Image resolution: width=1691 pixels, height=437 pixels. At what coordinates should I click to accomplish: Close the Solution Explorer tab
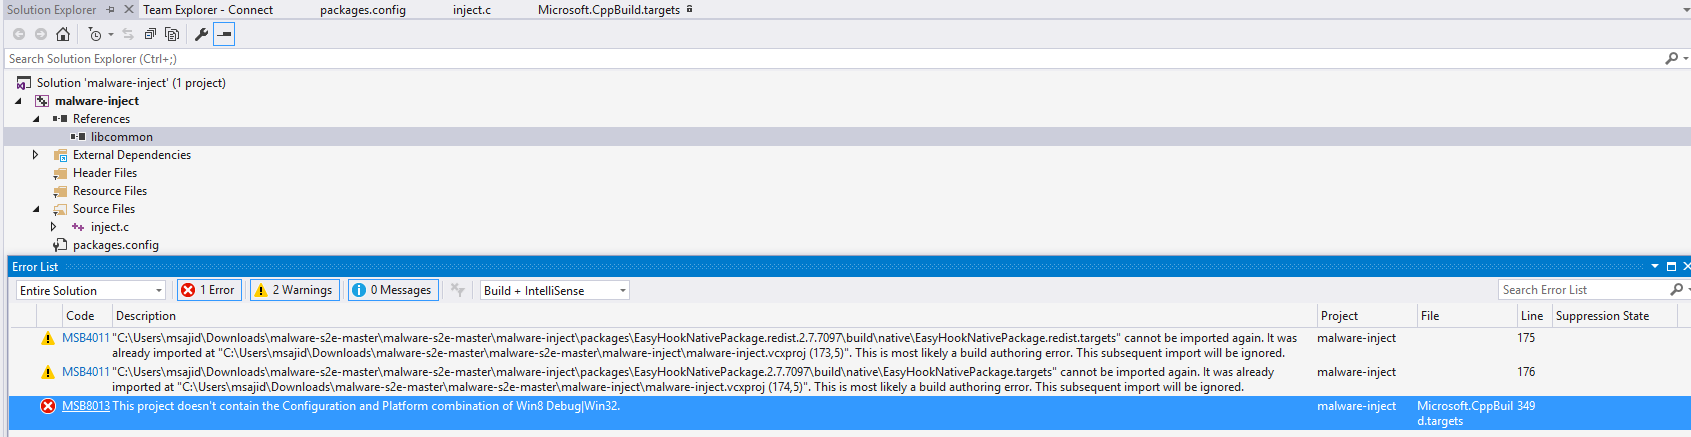coord(129,9)
